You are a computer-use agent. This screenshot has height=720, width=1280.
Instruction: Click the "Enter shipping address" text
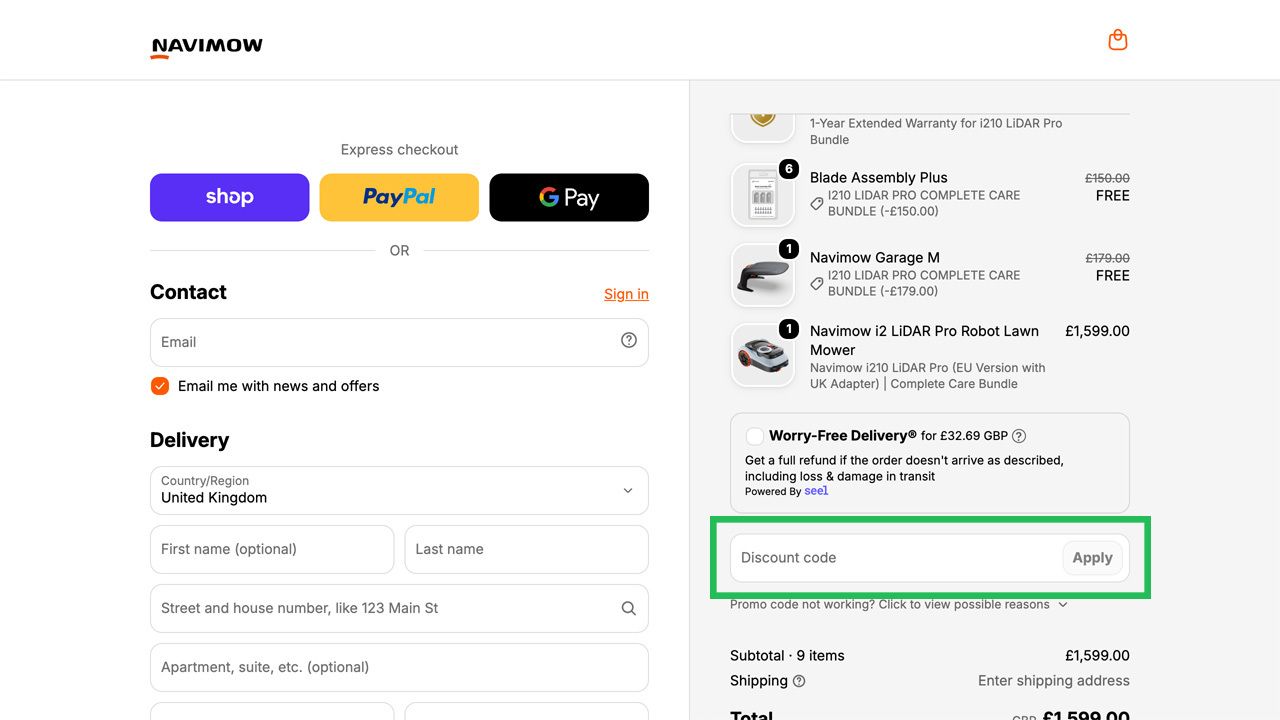coord(1054,681)
